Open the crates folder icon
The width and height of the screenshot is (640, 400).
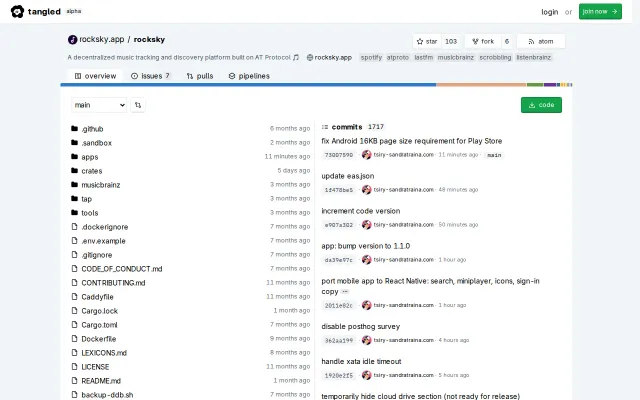point(74,170)
